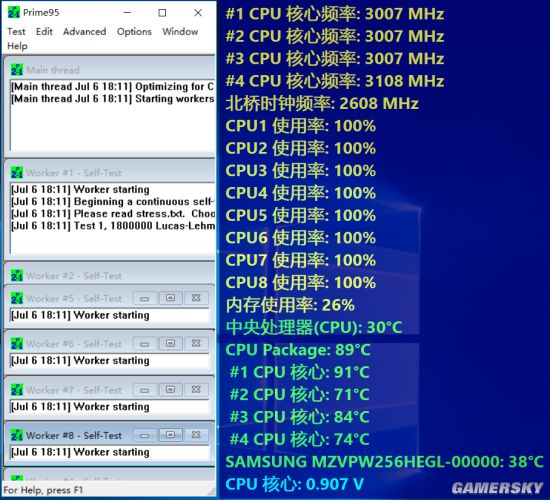Image resolution: width=550 pixels, height=500 pixels.
Task: Maximize the Worker #6 sub-window
Action: (170, 343)
